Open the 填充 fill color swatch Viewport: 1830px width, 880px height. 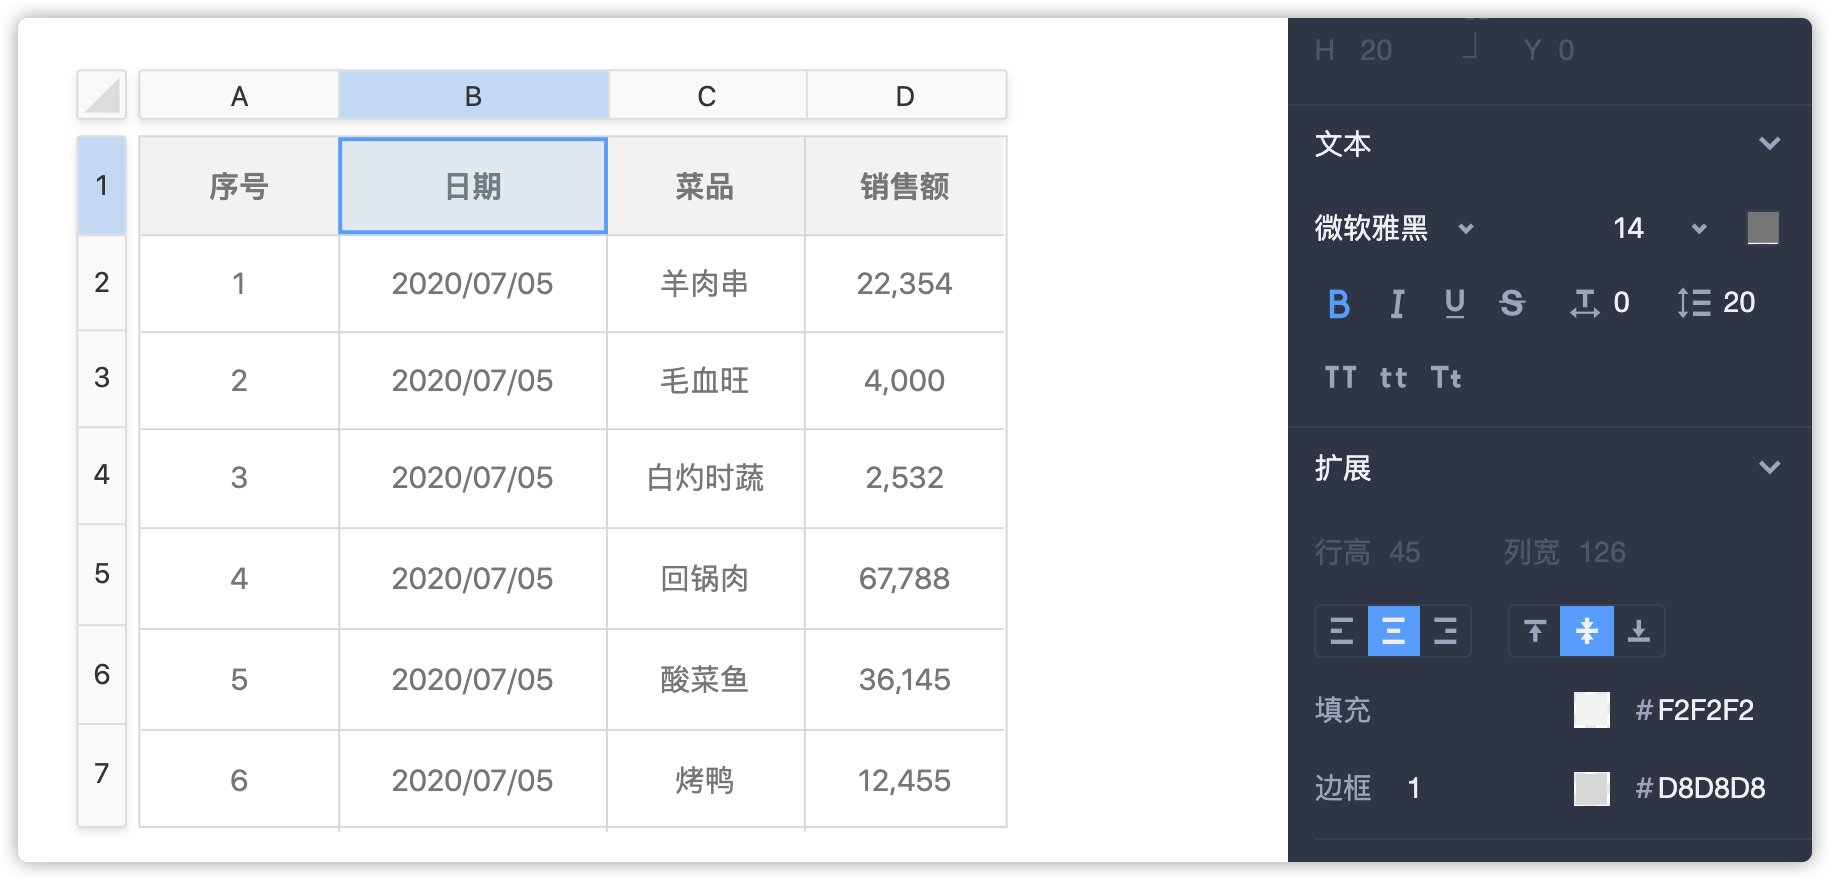[x=1591, y=710]
